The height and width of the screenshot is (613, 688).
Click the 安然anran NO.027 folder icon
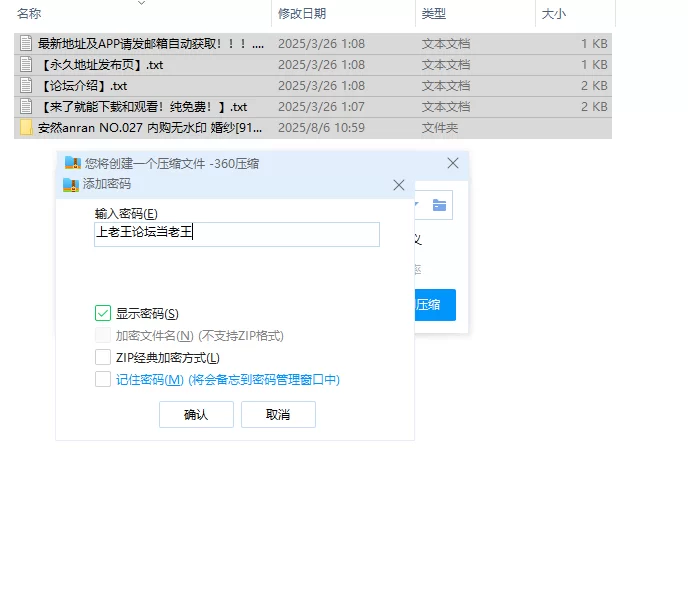27,128
